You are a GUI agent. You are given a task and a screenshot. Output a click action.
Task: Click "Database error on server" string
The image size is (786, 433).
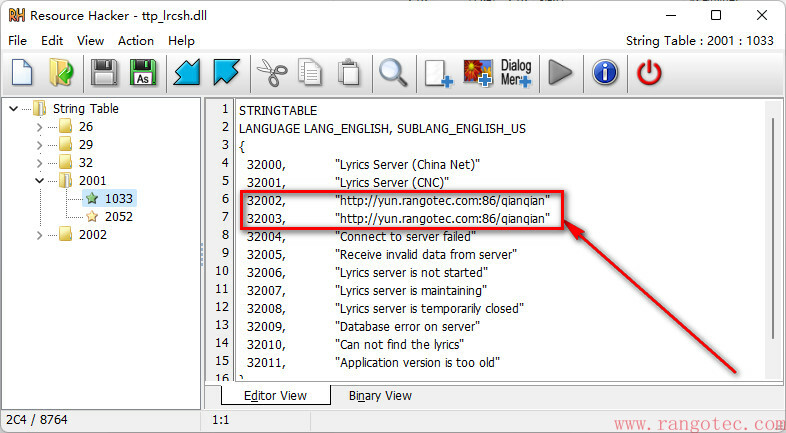click(408, 327)
